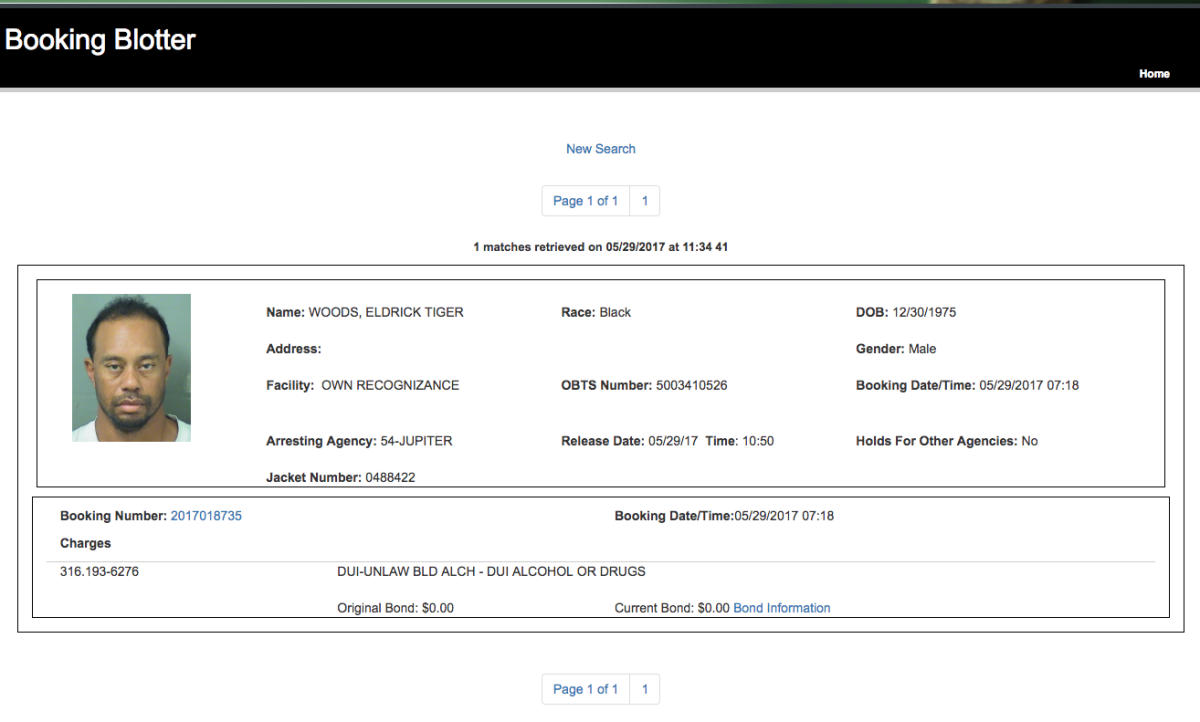Click the Booking Blotter page title
The image size is (1200, 722).
(100, 40)
